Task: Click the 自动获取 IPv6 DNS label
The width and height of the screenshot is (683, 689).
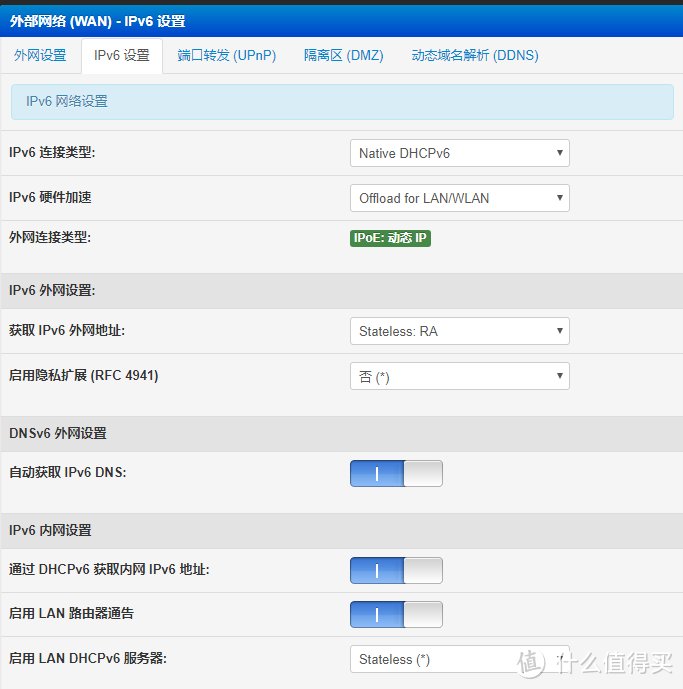Action: (68, 472)
